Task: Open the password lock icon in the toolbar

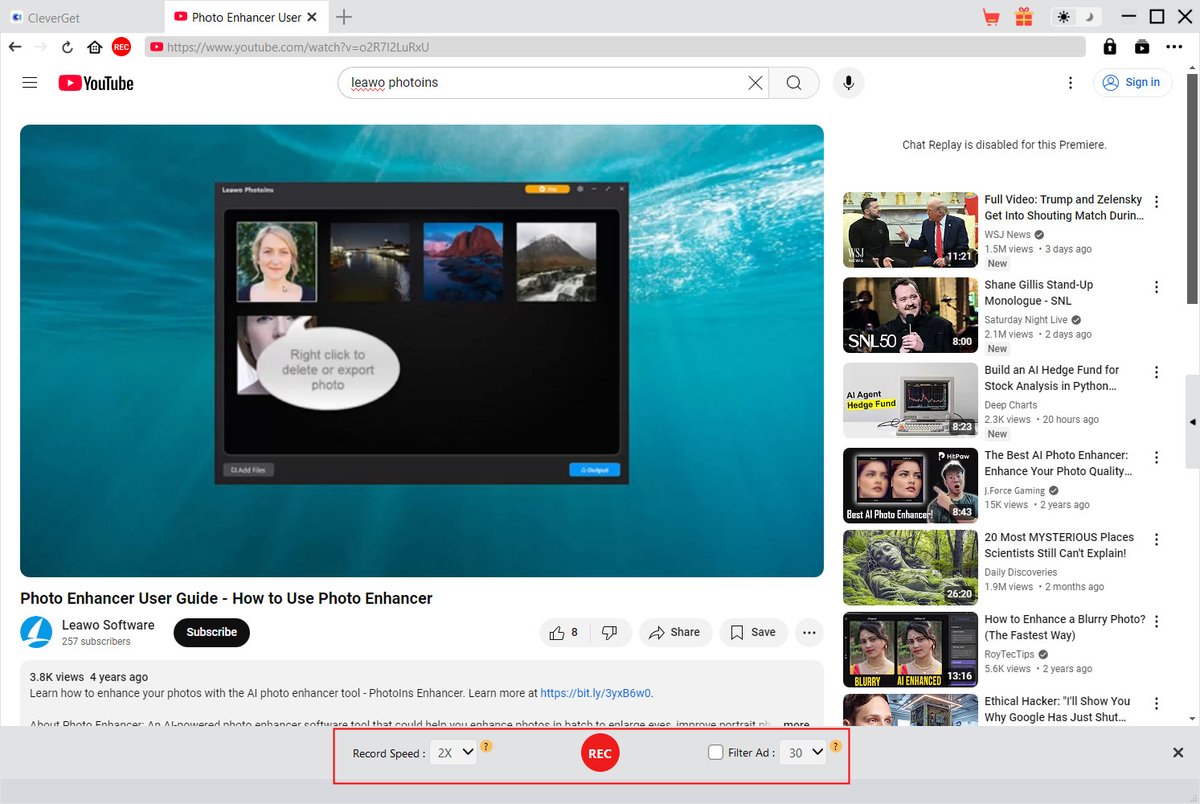Action: 1108,46
